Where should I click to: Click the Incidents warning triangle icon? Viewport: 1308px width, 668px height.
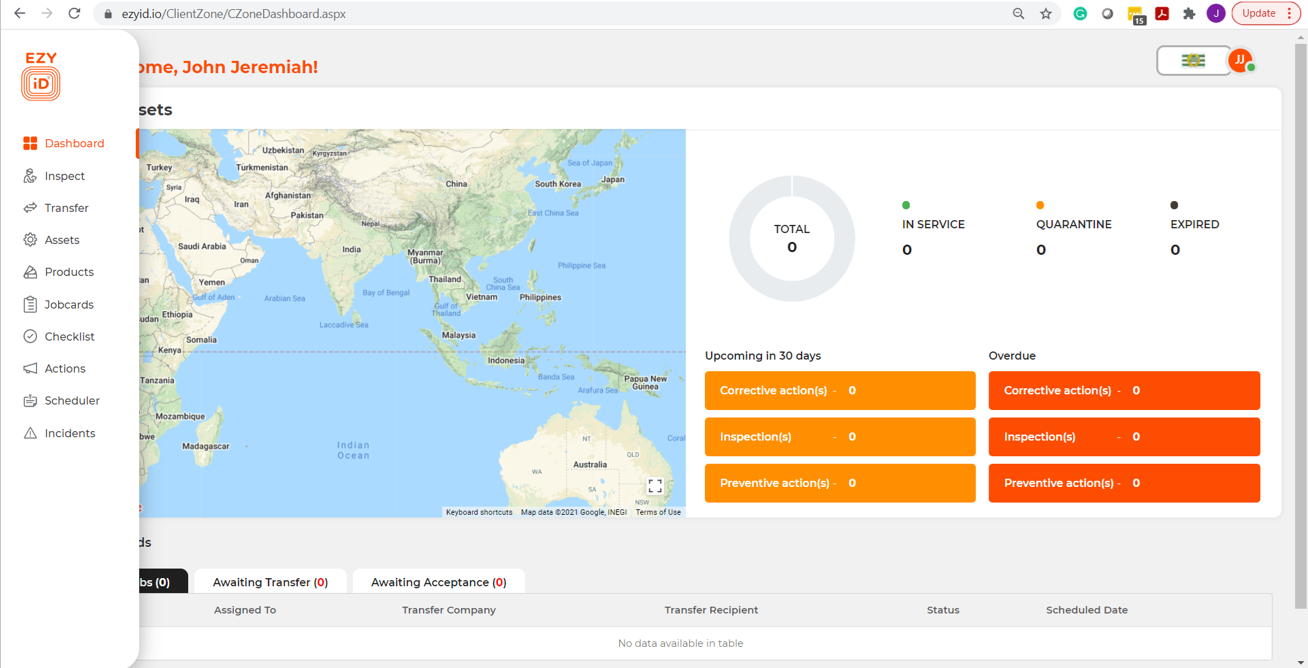[x=30, y=432]
